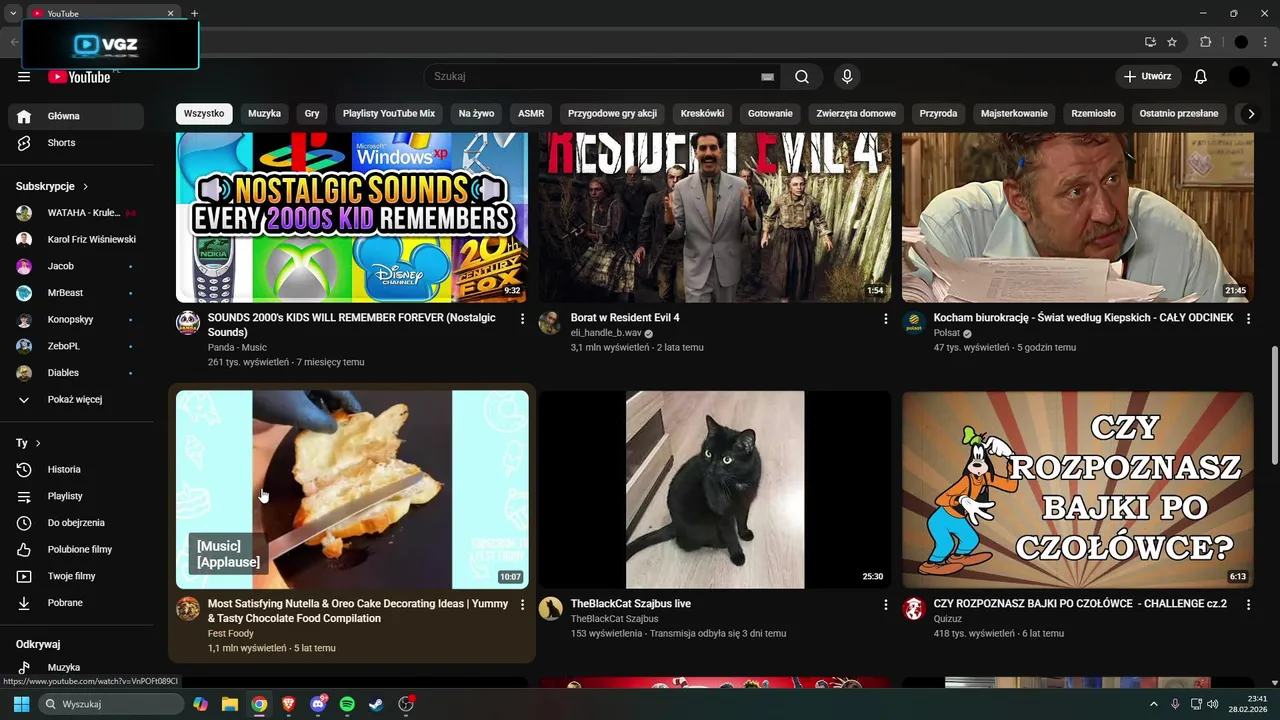Bookmark page with the star icon
The width and height of the screenshot is (1280, 720).
click(1172, 42)
